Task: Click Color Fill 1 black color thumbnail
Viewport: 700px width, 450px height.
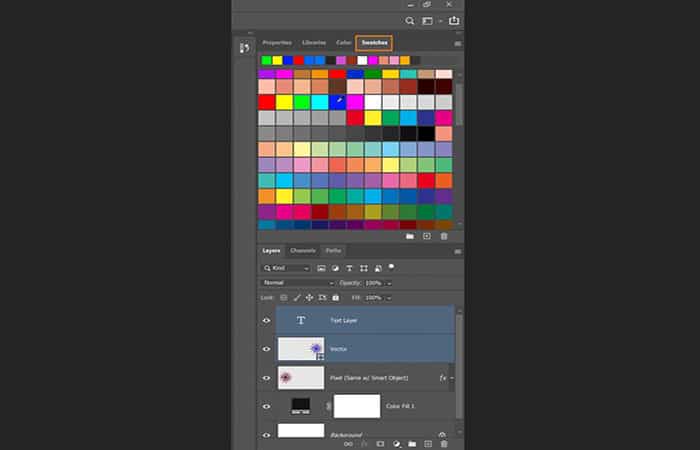Action: tap(300, 406)
